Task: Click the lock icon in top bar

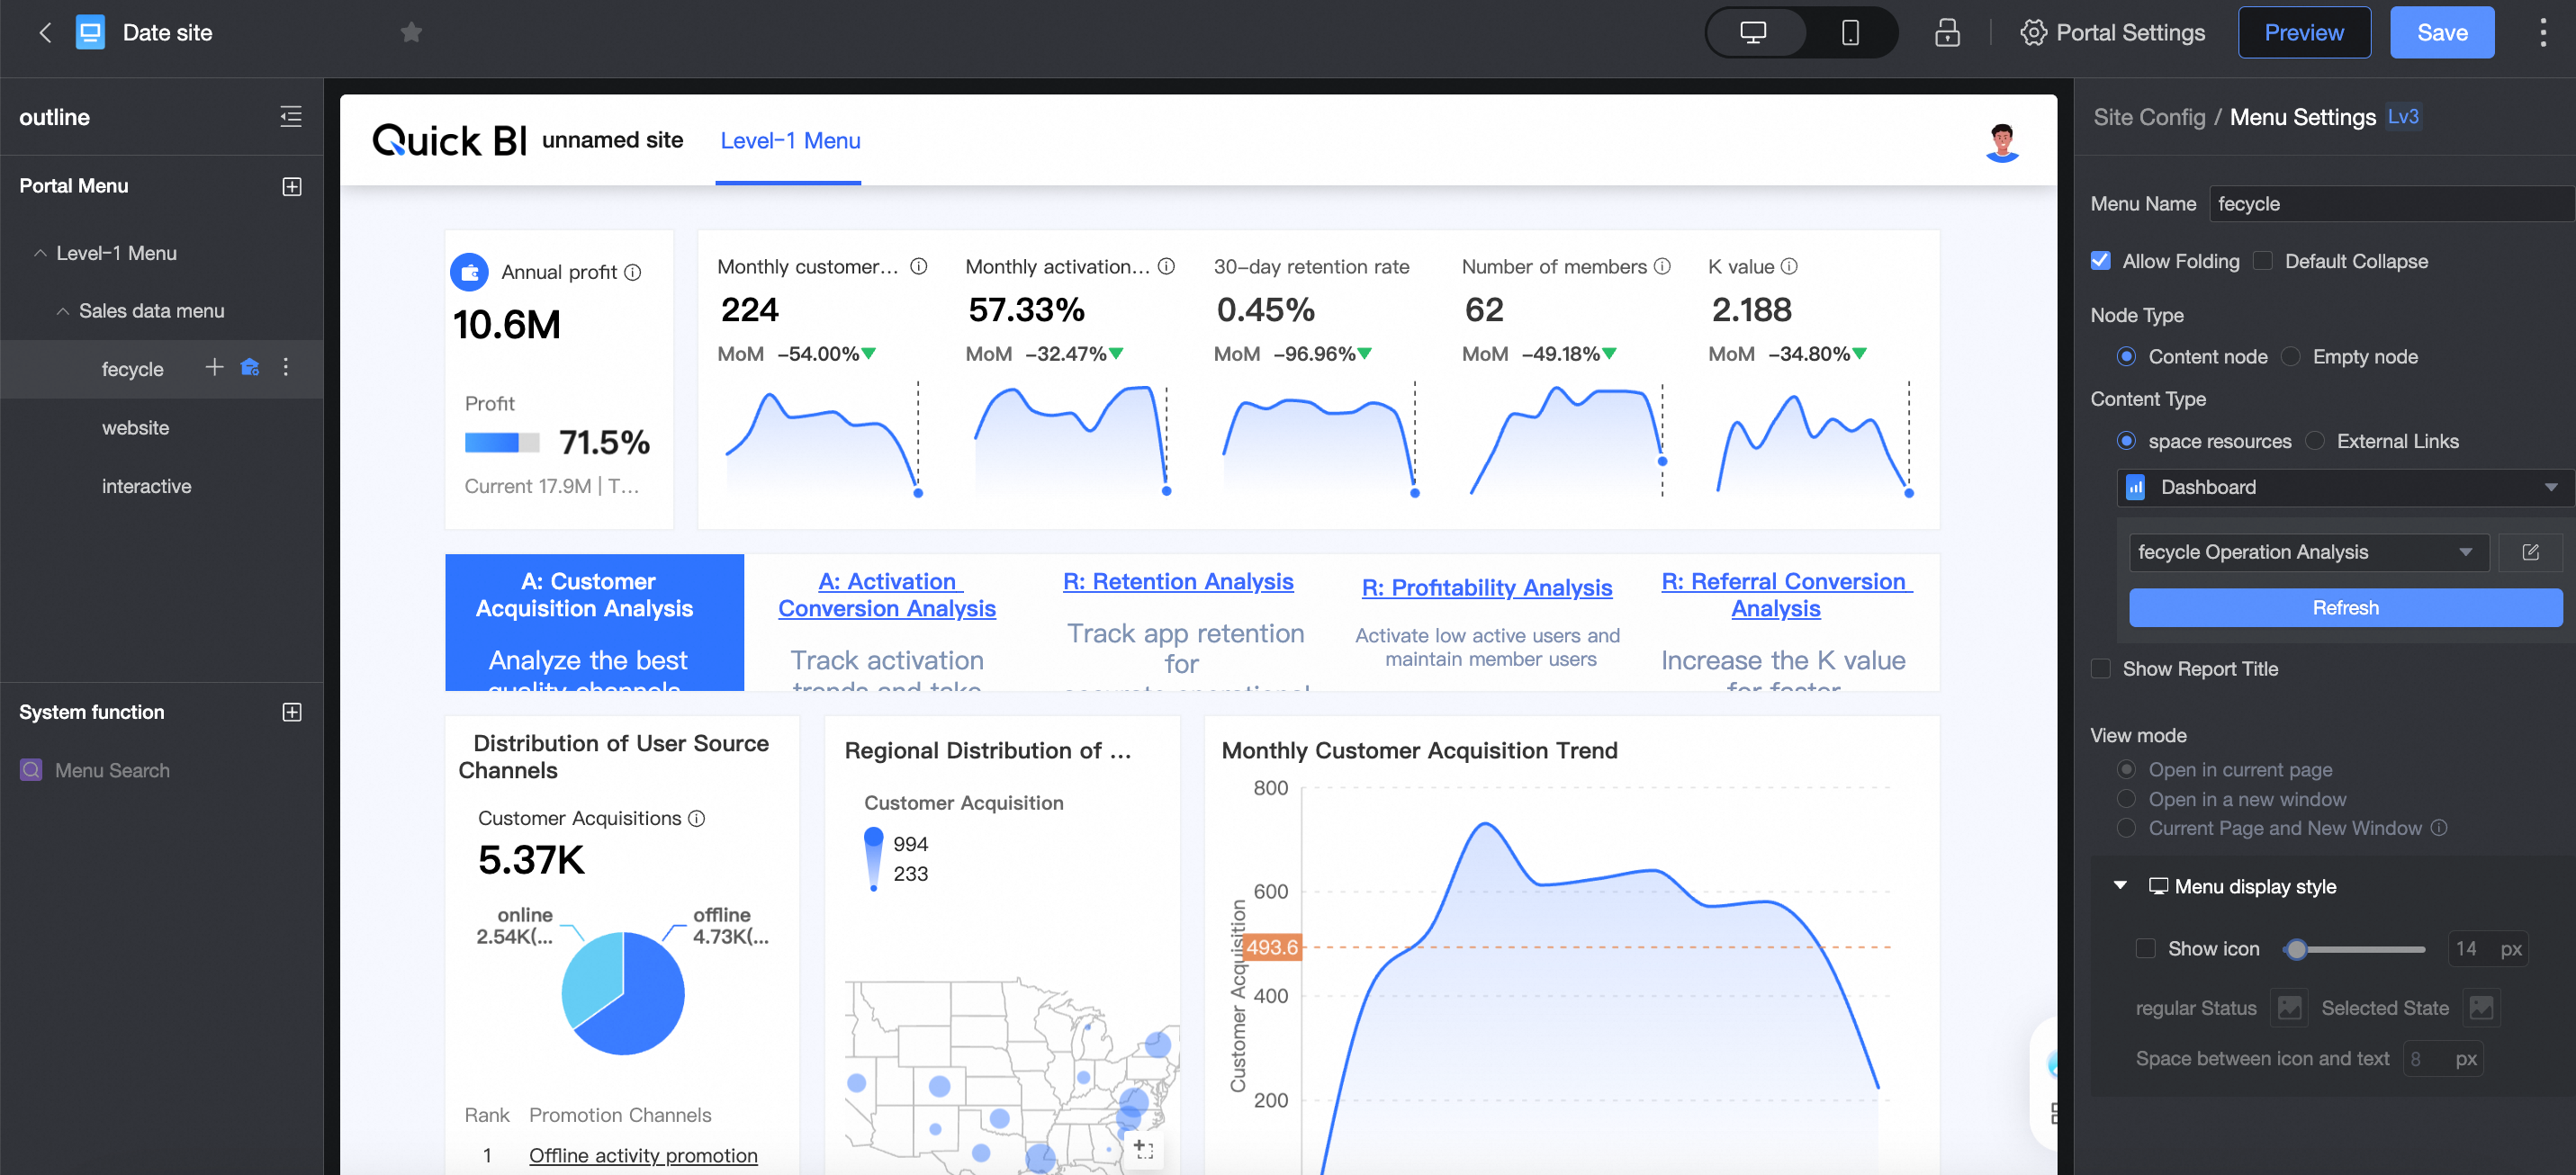Action: [1946, 33]
